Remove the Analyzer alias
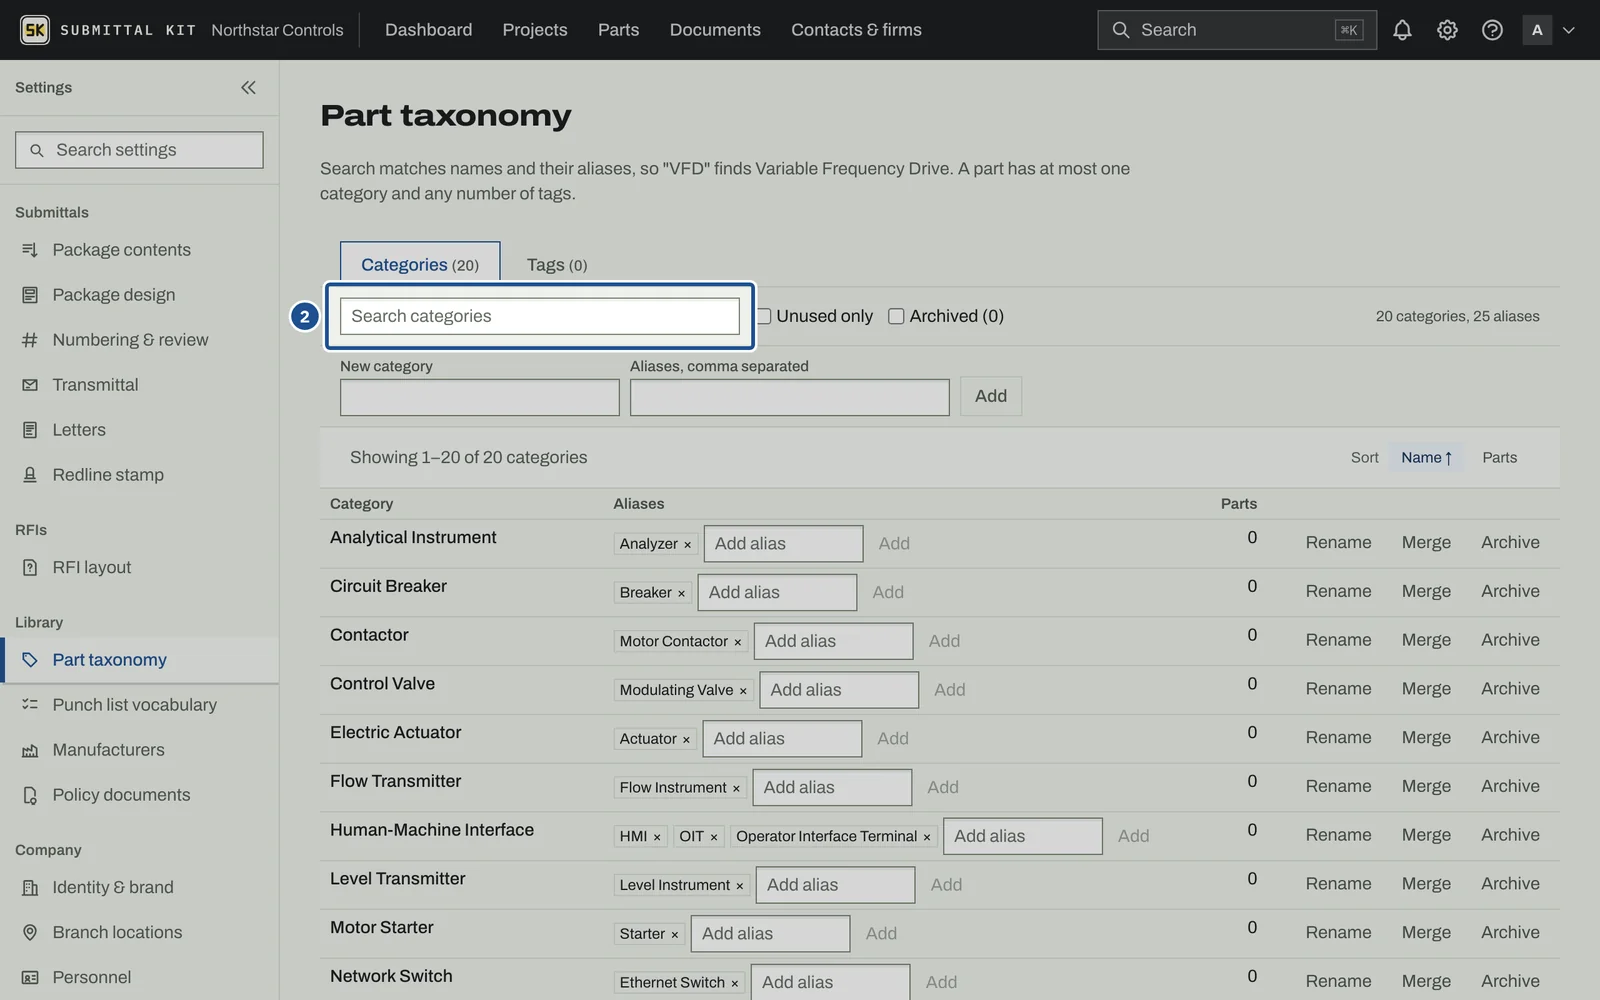The height and width of the screenshot is (1000, 1600). click(x=687, y=544)
